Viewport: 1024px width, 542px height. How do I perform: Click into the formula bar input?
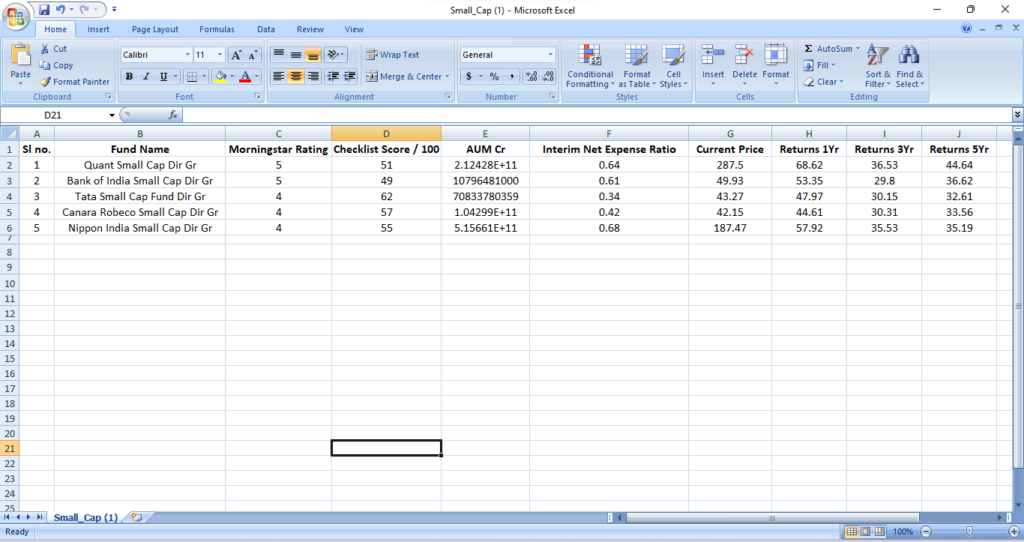[x=598, y=115]
